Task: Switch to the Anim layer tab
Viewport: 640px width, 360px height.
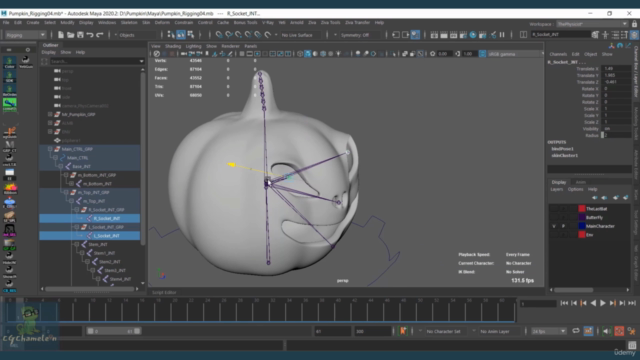Action: [580, 182]
